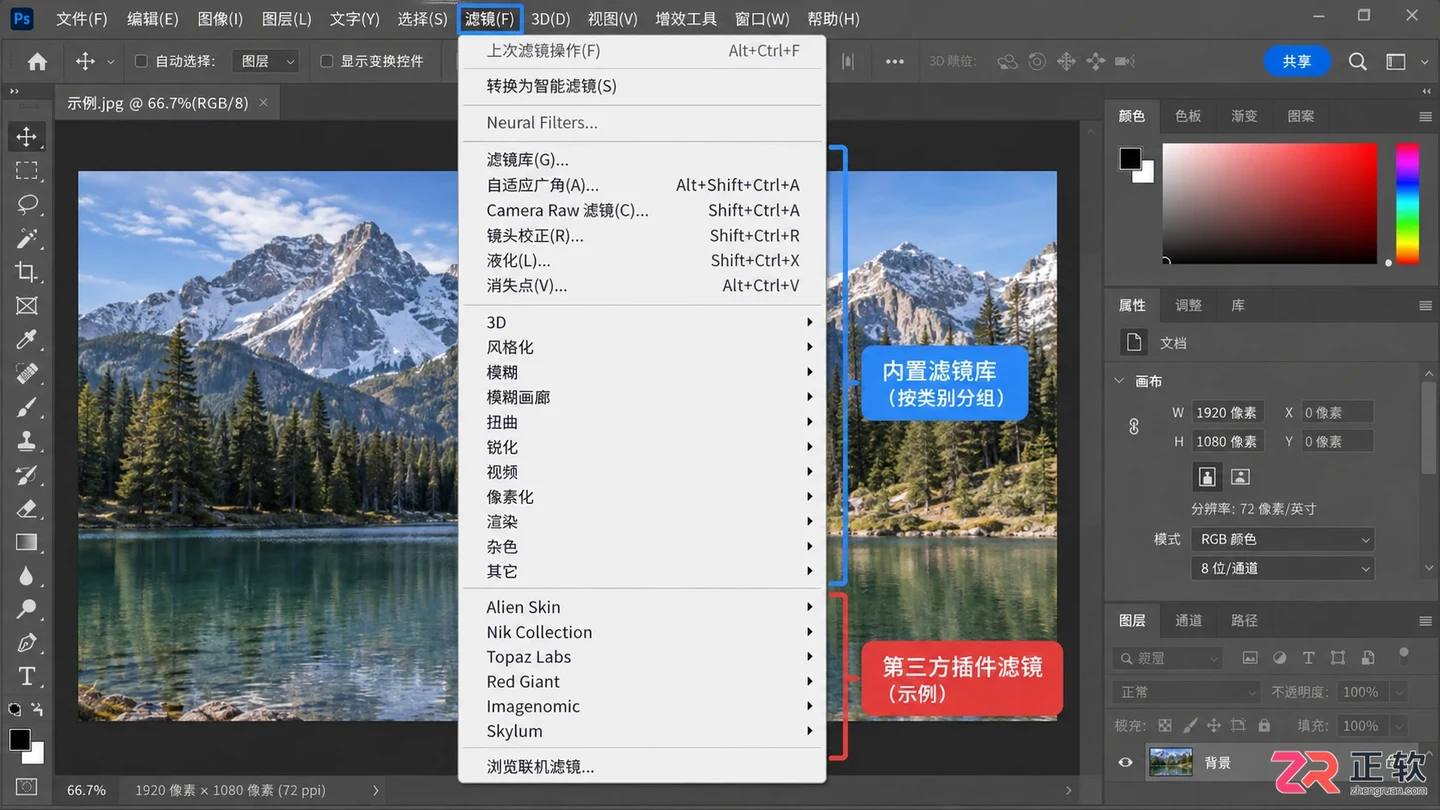Switch to the 通道 tab
This screenshot has height=810, width=1440.
pos(1188,621)
